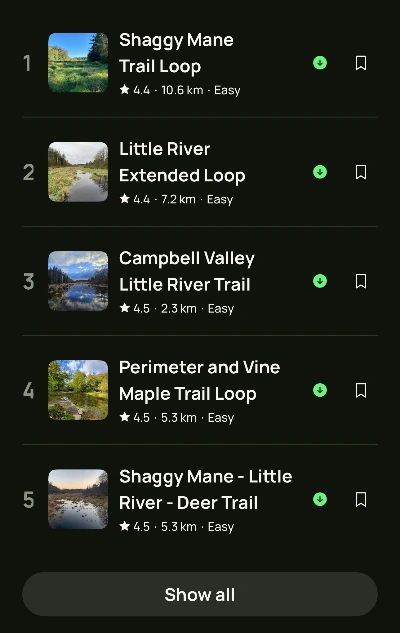Open the sunset thumbnail of trail five

pos(78,499)
